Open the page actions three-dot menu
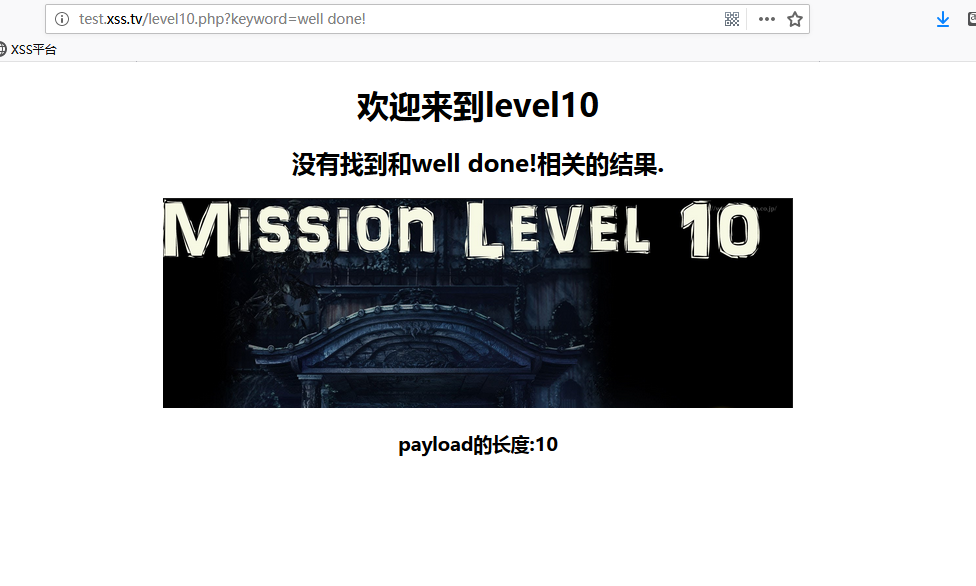976x586 pixels. [766, 19]
